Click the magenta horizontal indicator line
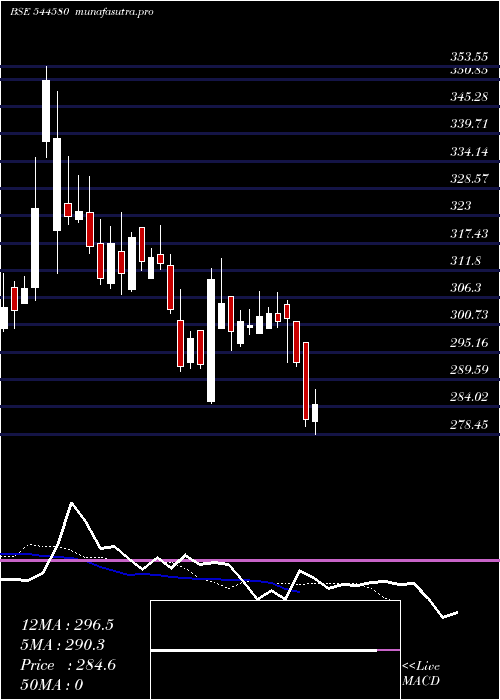 click(250, 560)
